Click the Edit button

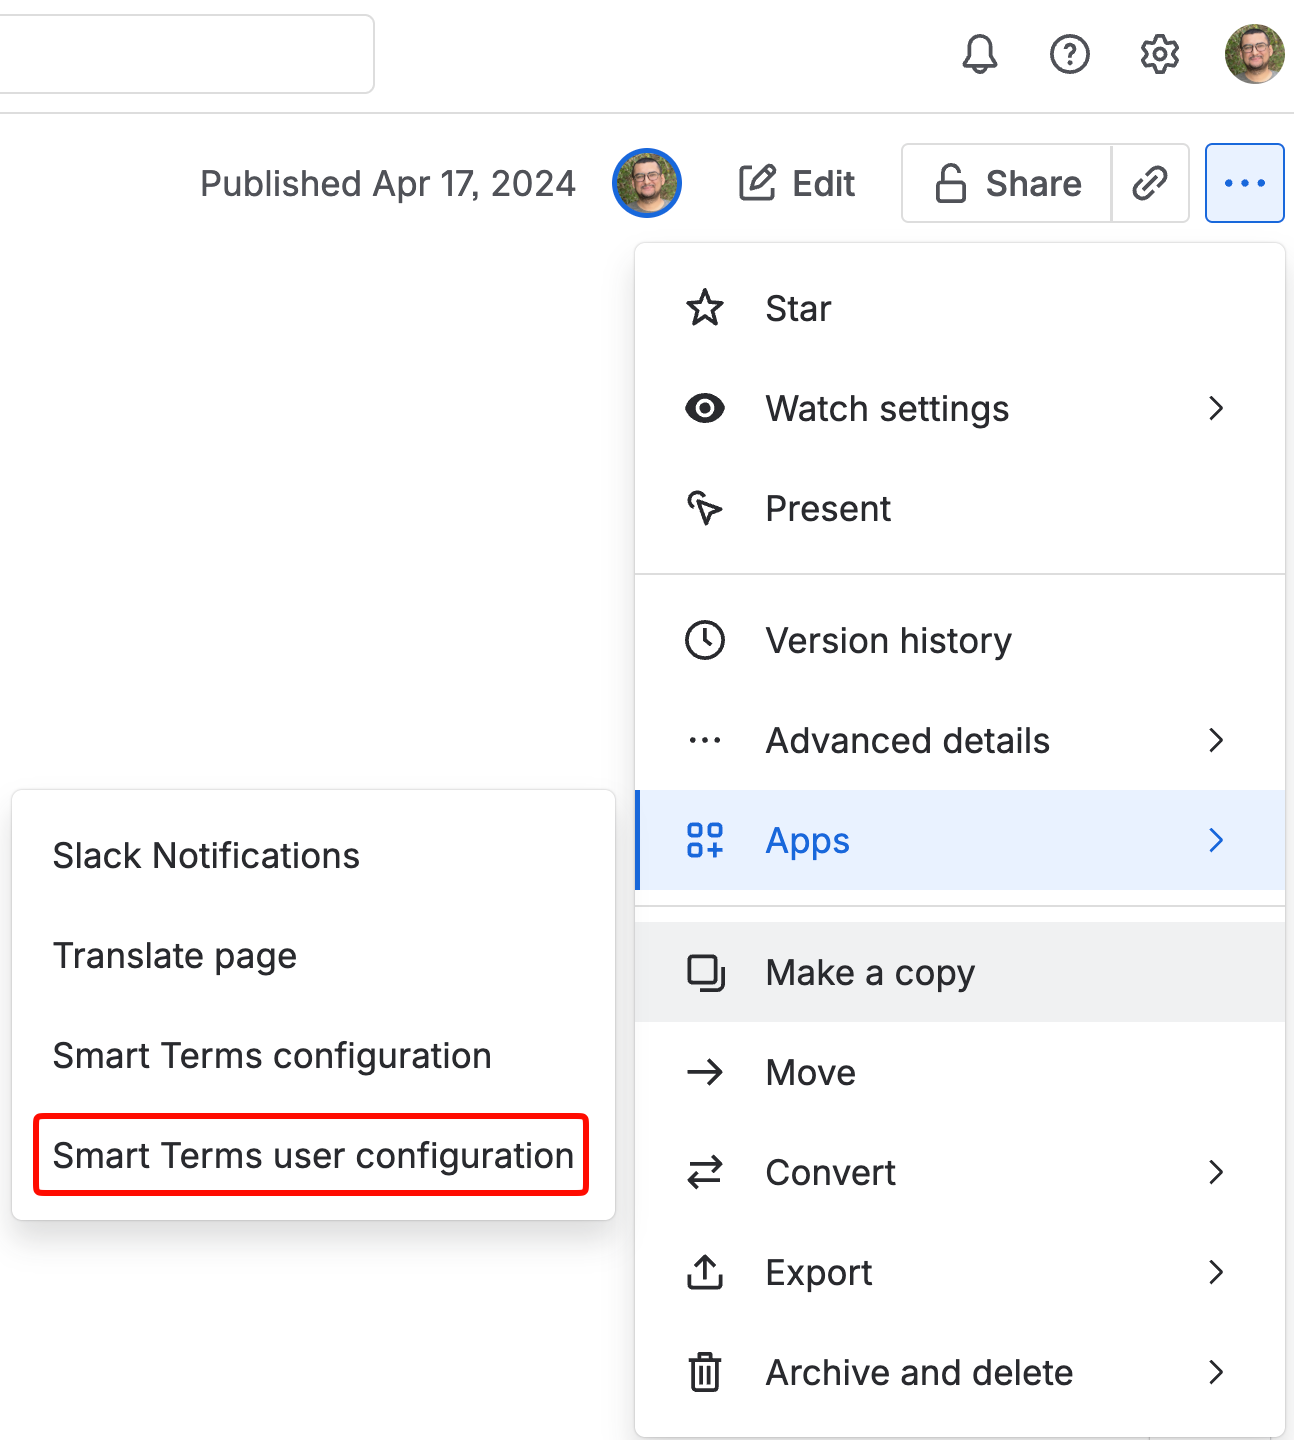pyautogui.click(x=797, y=183)
